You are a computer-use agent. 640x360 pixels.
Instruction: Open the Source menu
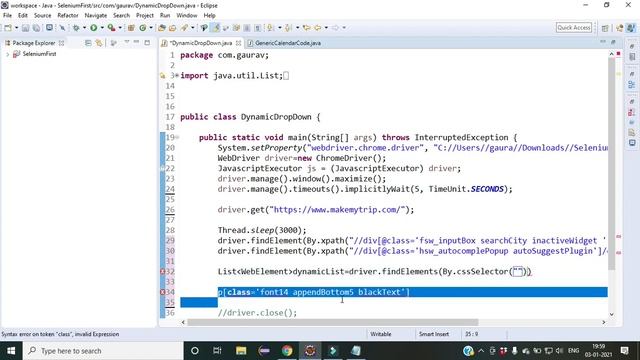pyautogui.click(x=42, y=16)
